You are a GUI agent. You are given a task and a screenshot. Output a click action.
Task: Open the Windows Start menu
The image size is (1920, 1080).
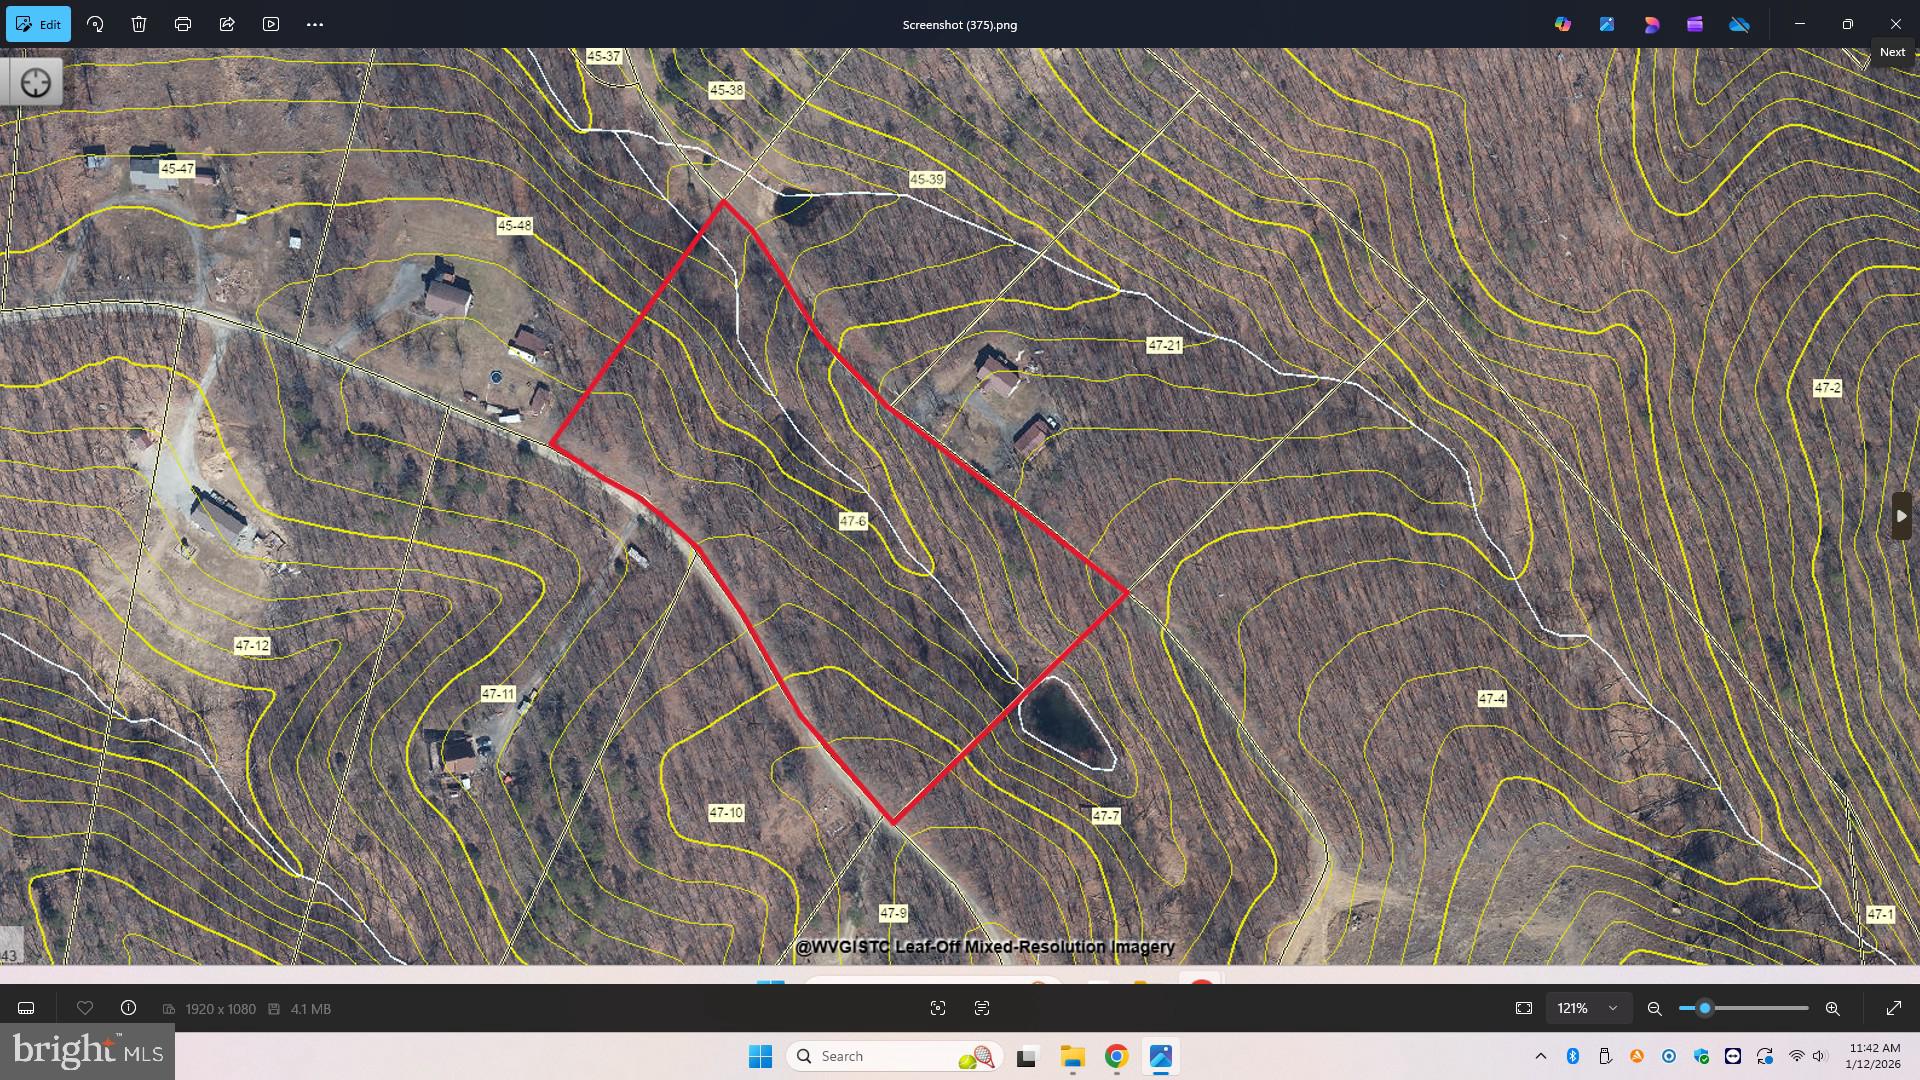(761, 1055)
